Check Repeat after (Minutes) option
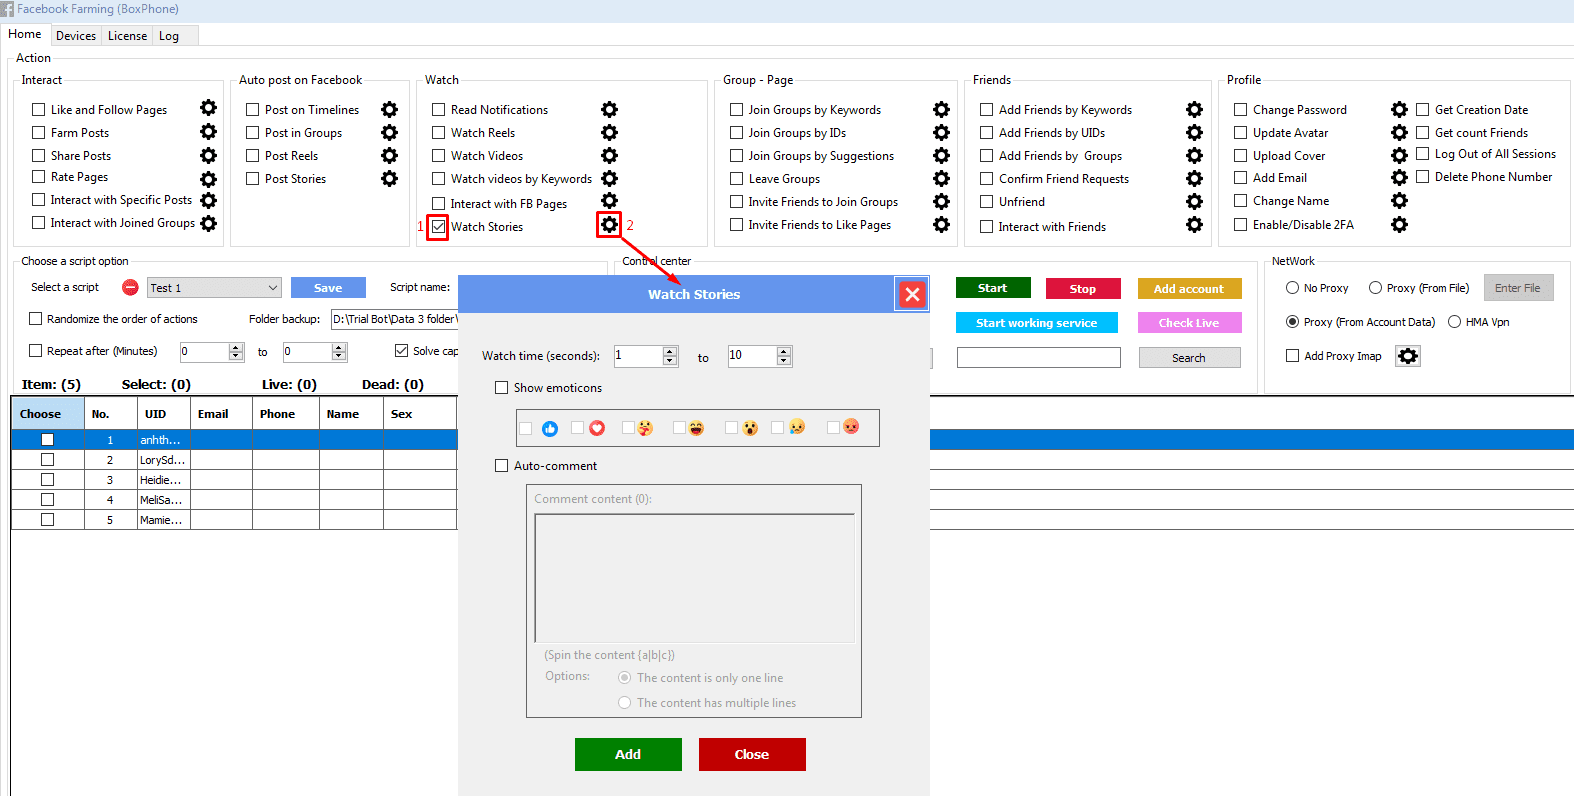Image resolution: width=1574 pixels, height=796 pixels. 36,351
